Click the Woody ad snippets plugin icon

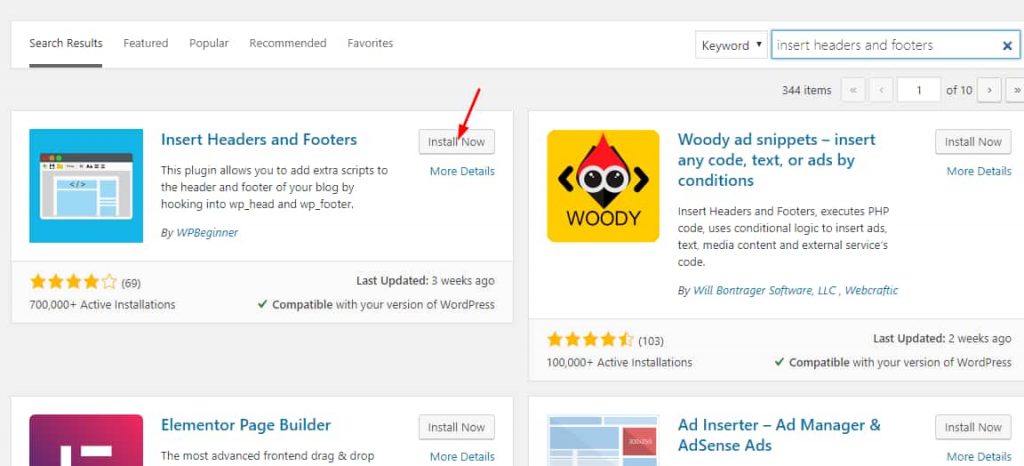click(x=603, y=186)
